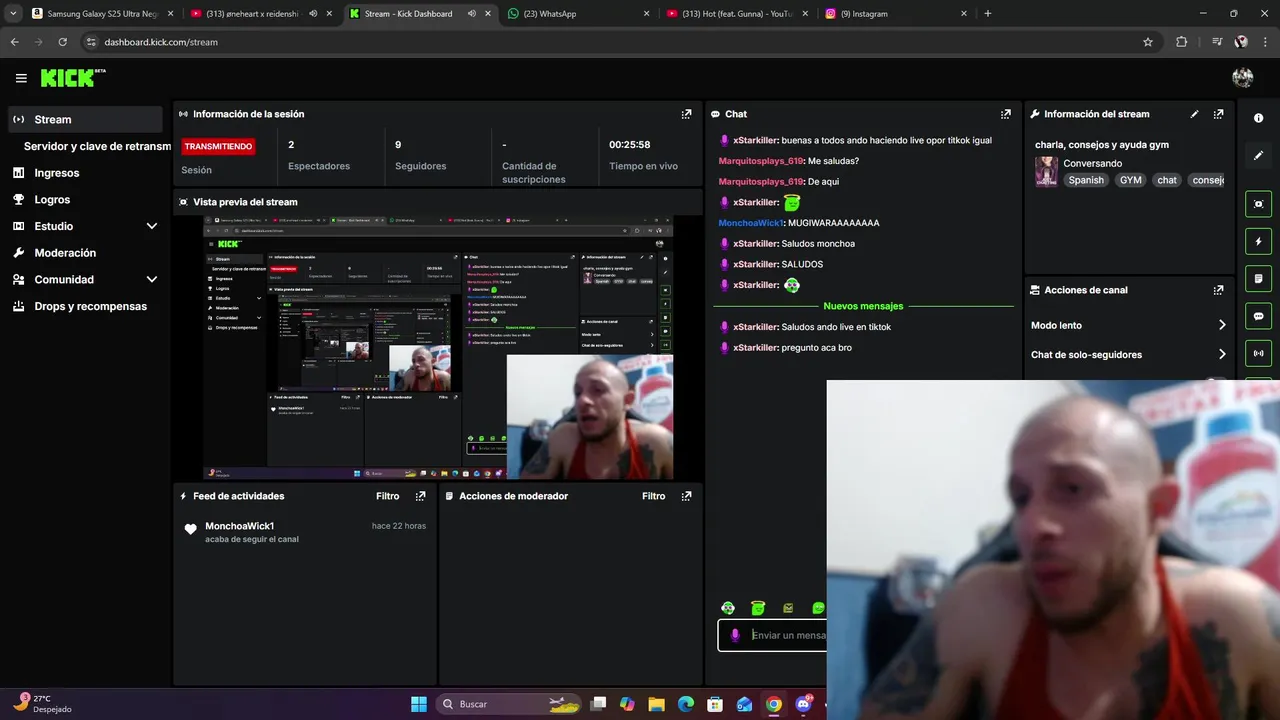
Task: Expand the Comunidad menu chevron
Action: coord(152,280)
